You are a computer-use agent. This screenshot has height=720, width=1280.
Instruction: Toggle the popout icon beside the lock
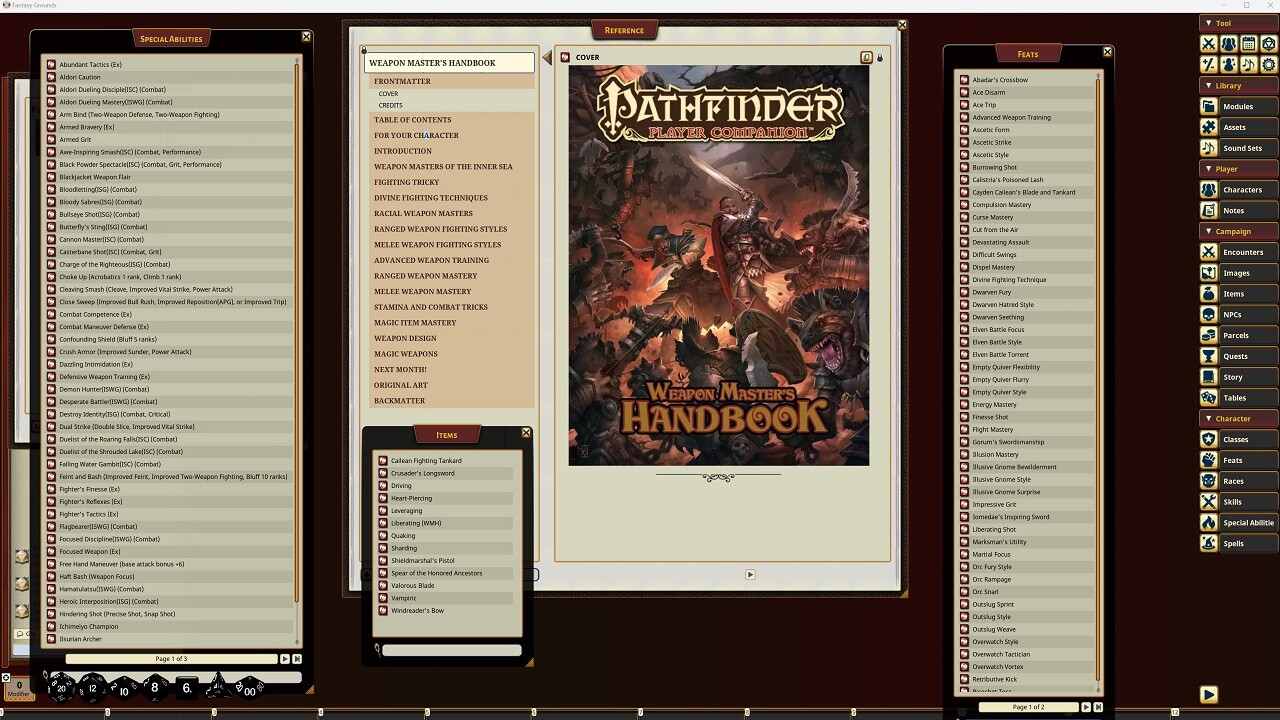(x=866, y=57)
